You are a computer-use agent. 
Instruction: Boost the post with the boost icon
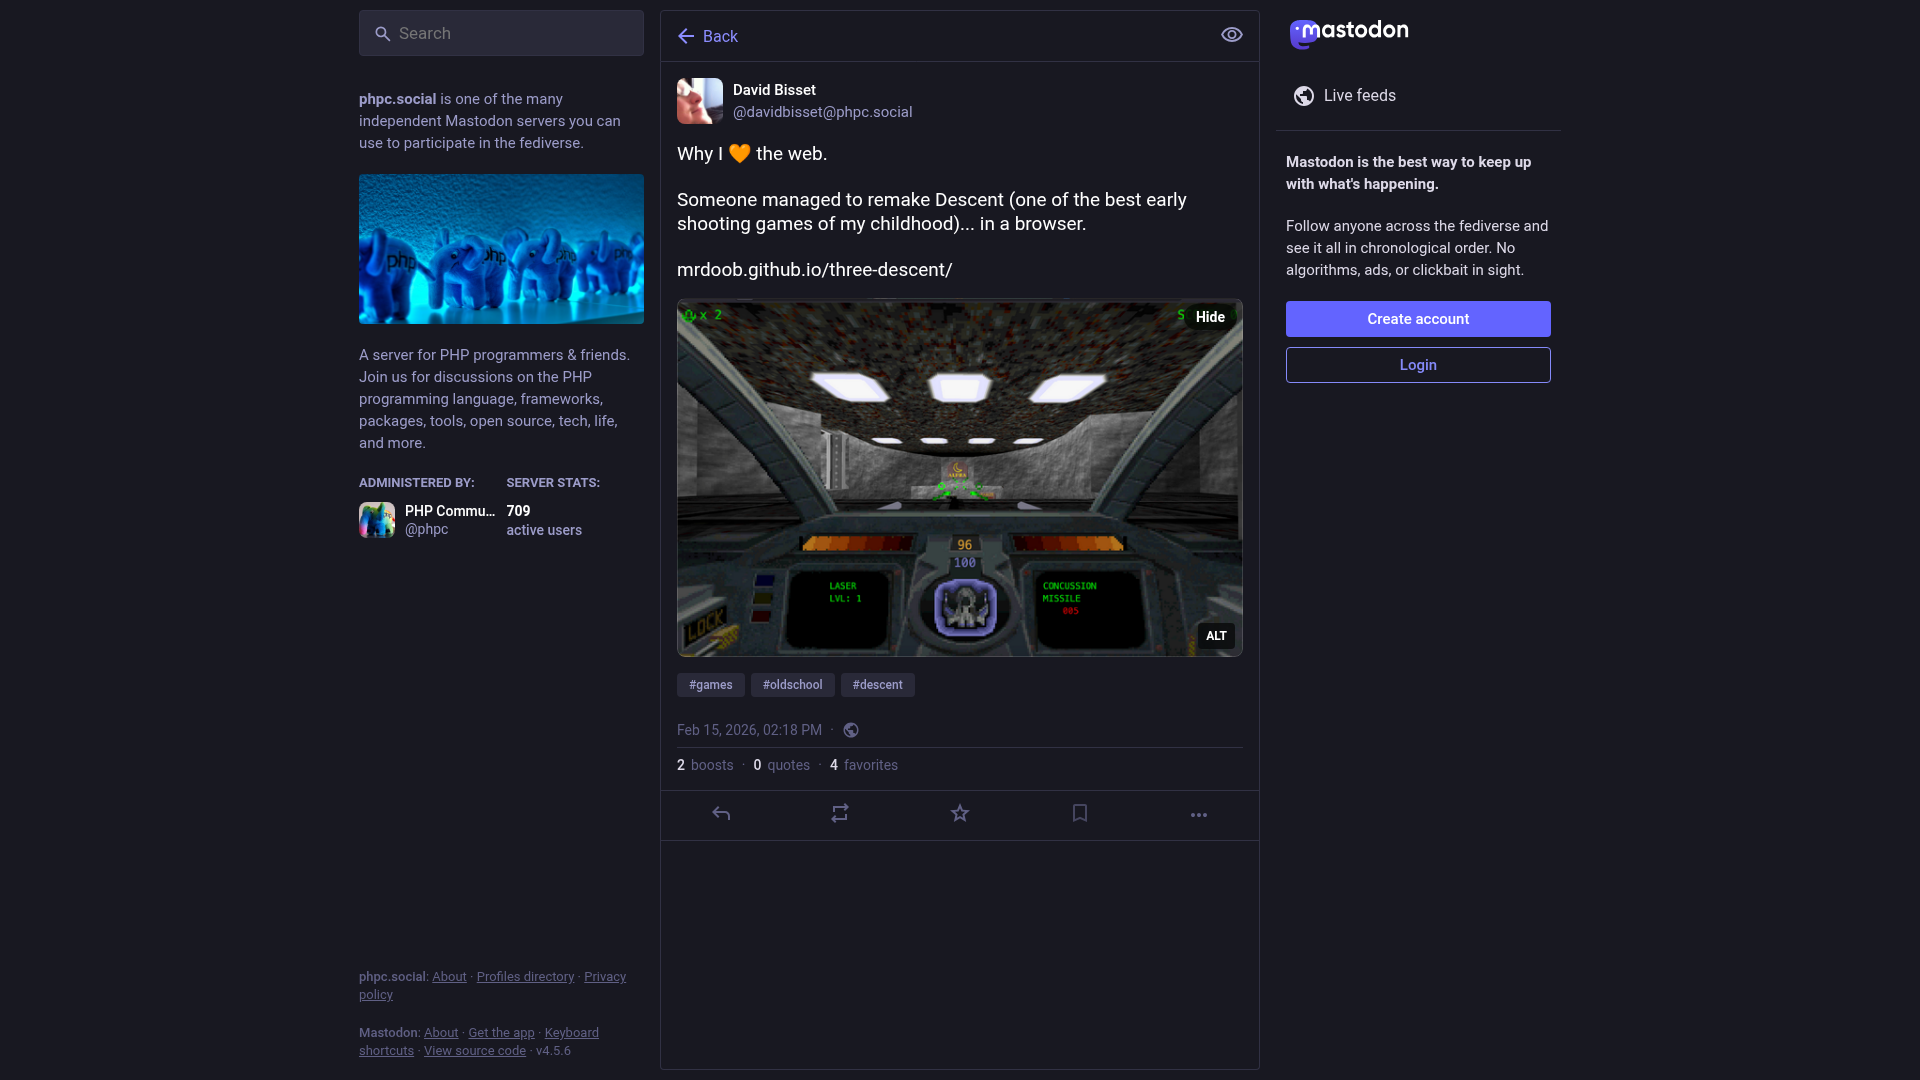click(840, 814)
